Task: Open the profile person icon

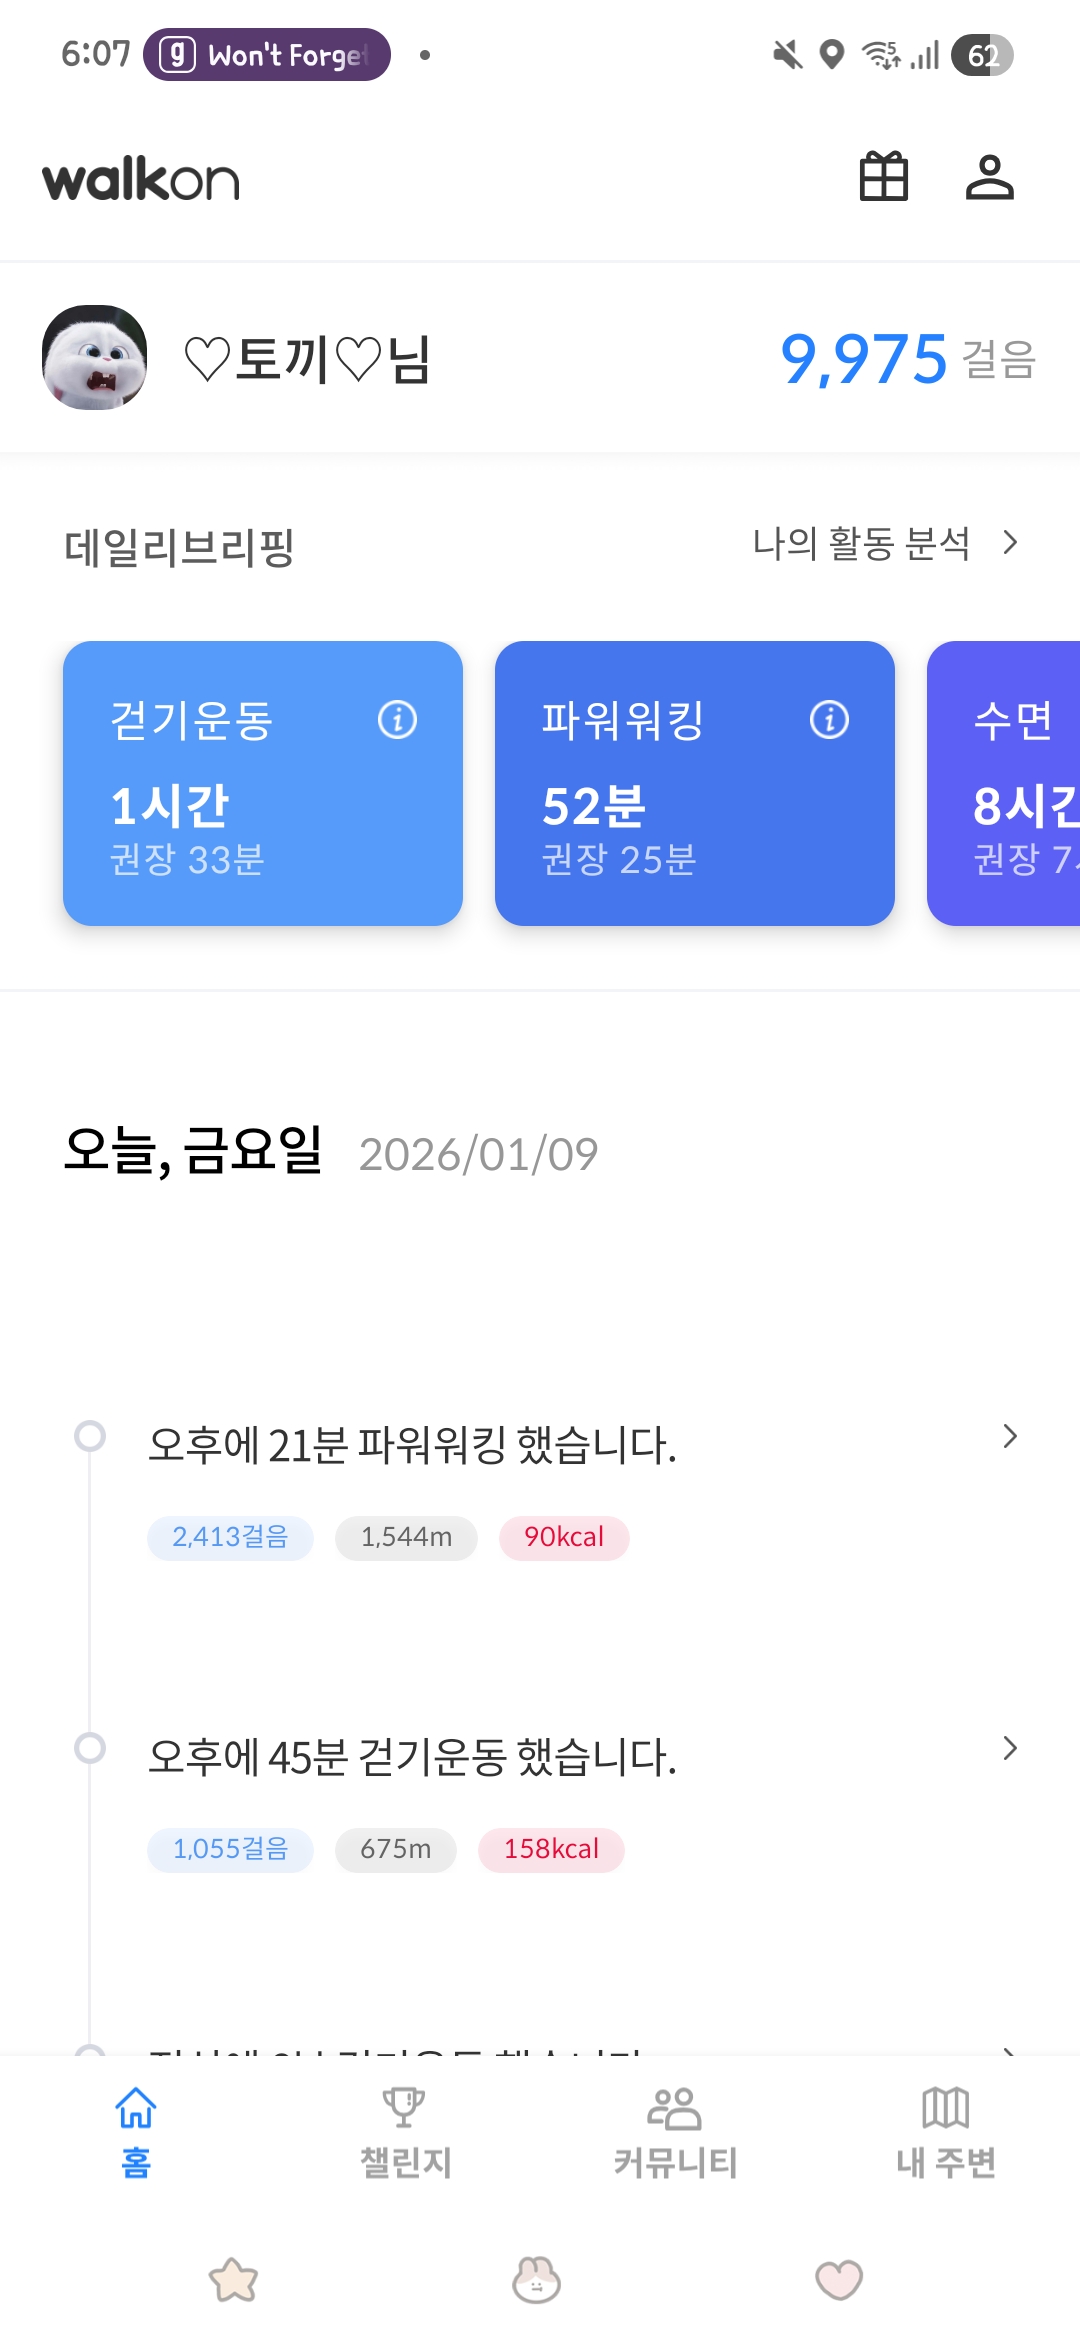Action: coord(989,177)
